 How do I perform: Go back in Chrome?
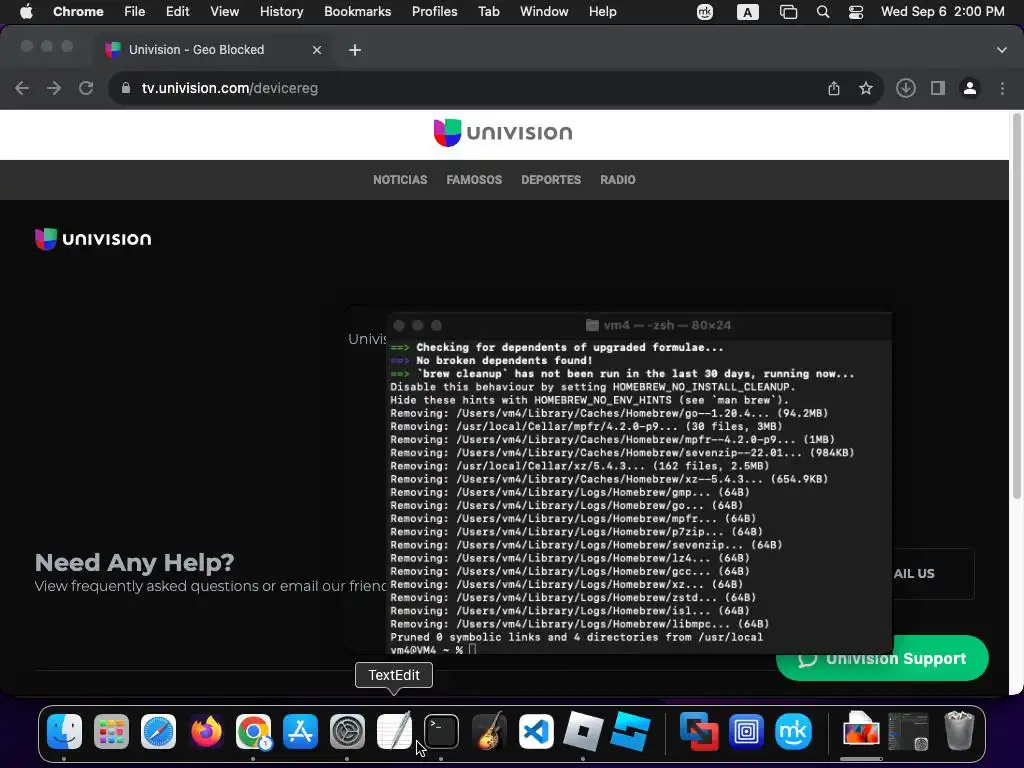click(x=22, y=88)
